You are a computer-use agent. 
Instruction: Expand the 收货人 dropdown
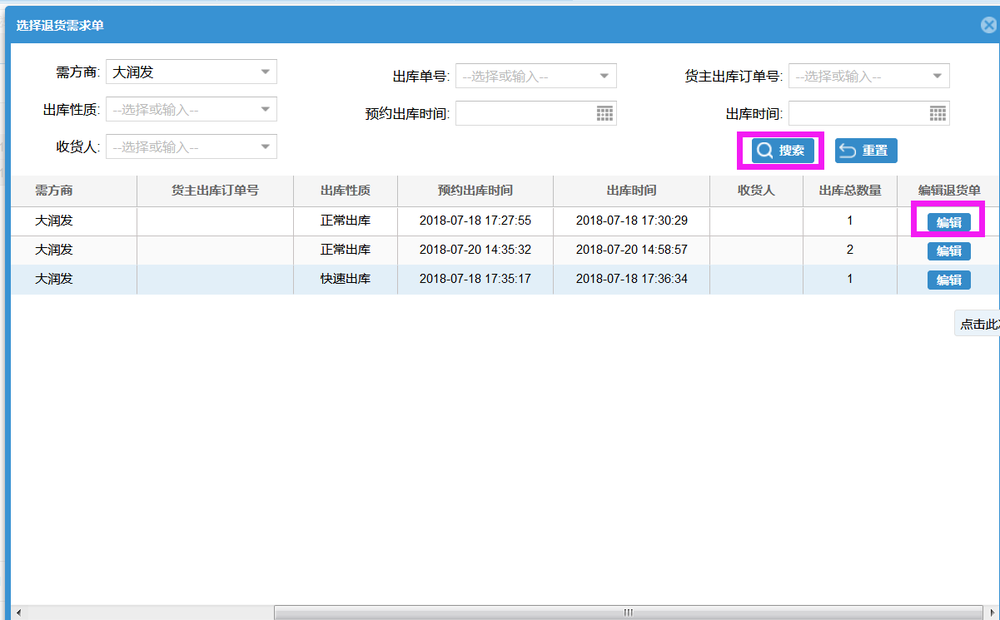265,147
